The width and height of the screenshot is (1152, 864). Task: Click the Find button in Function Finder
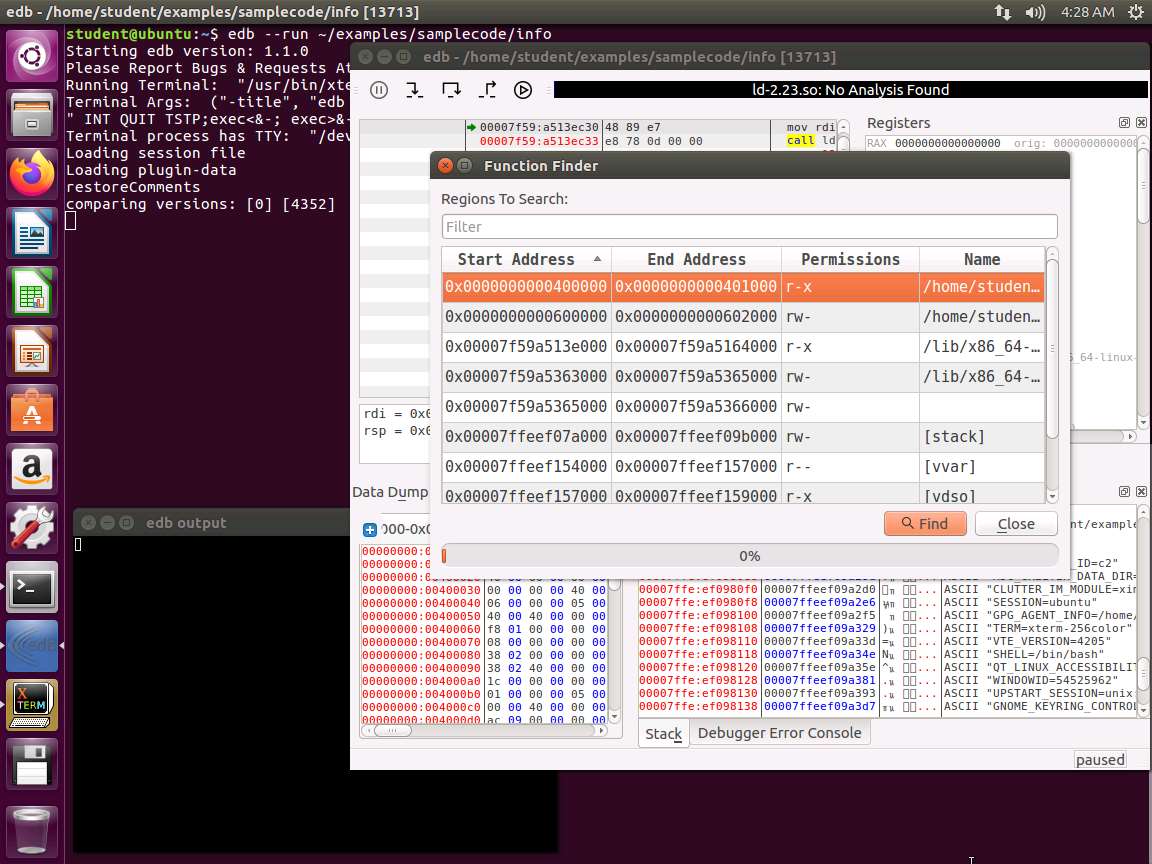coord(924,523)
